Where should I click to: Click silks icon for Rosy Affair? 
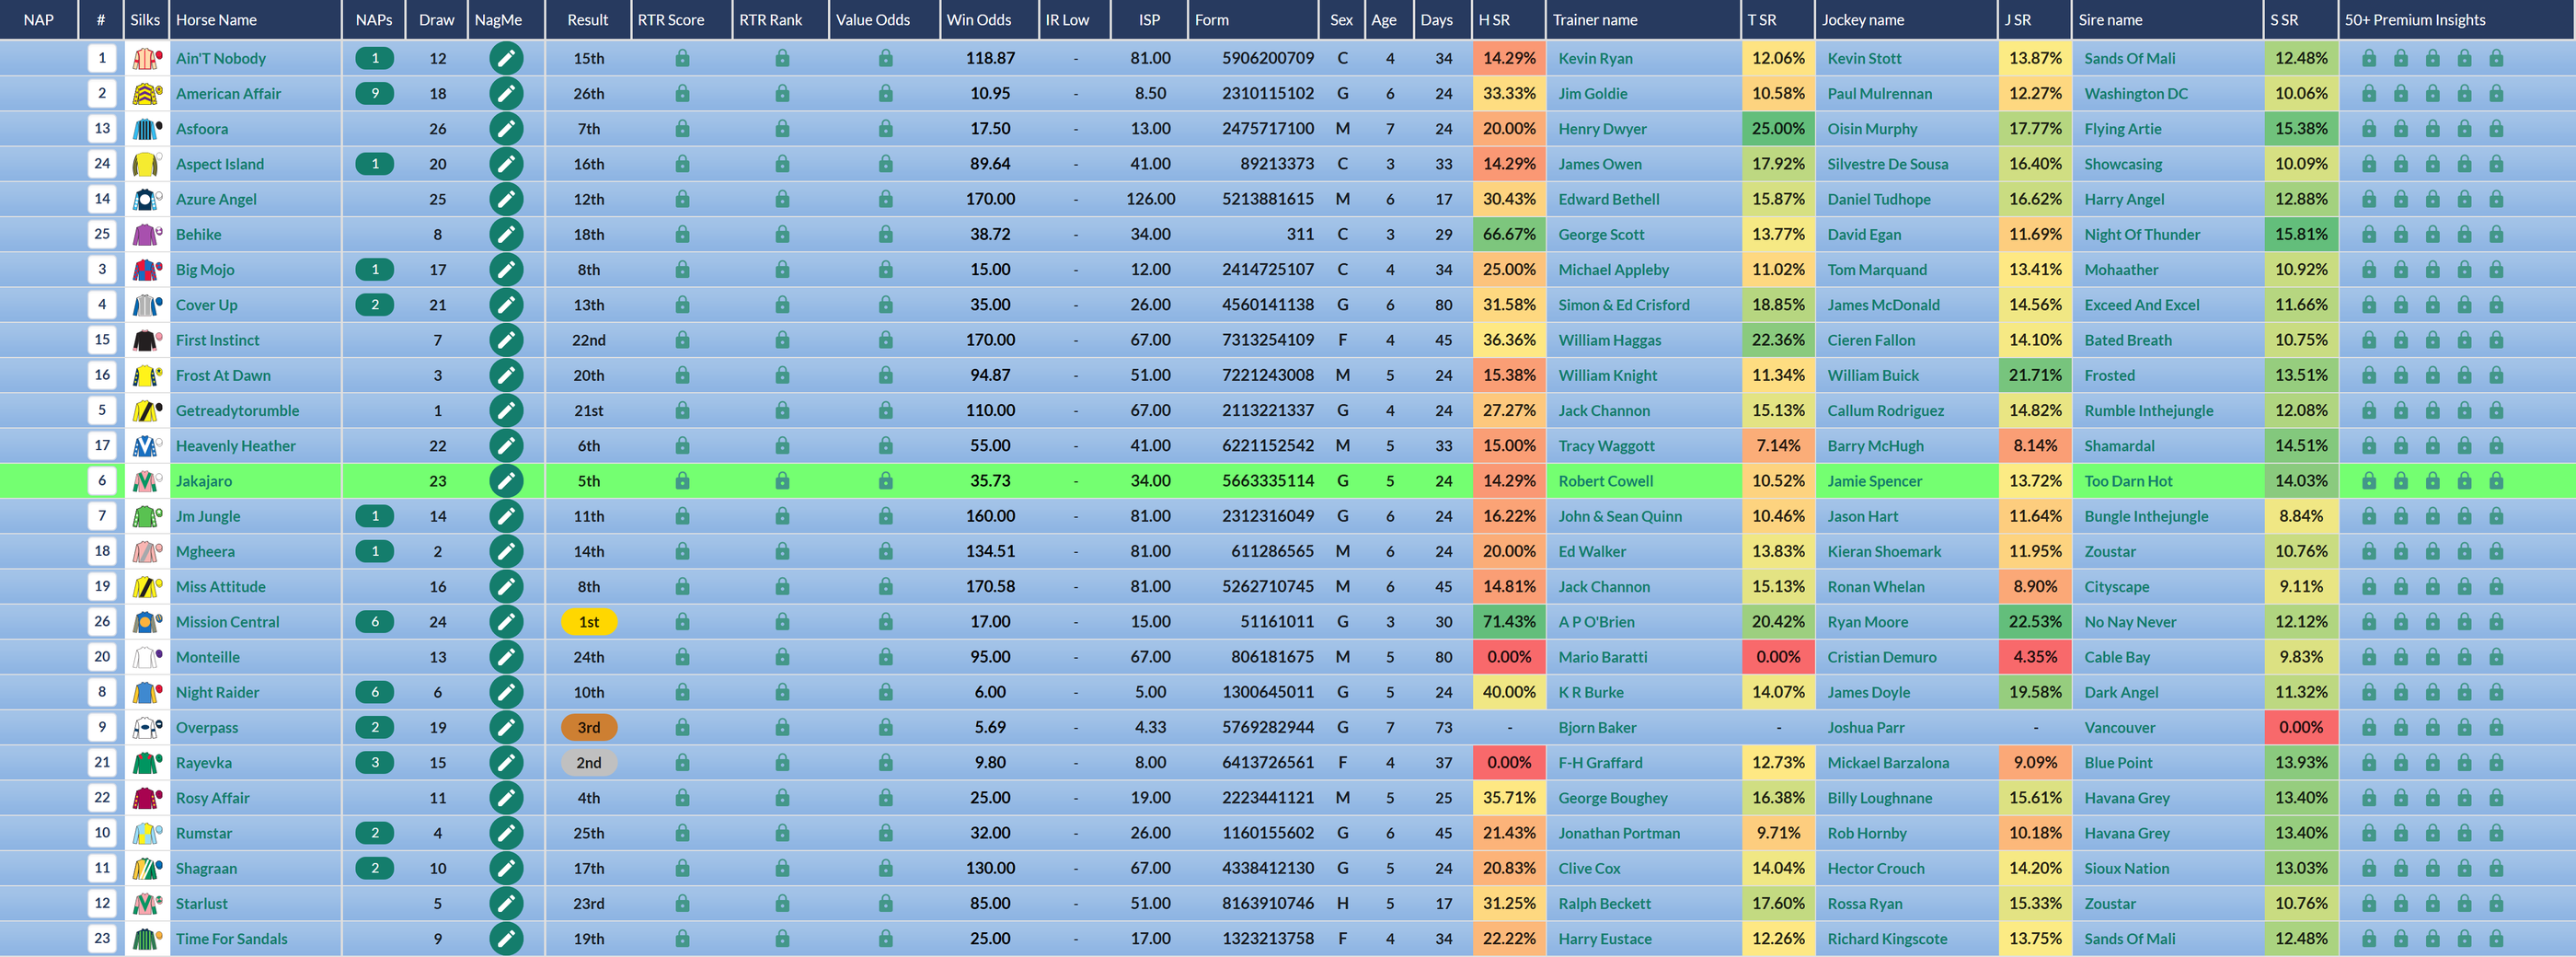146,798
